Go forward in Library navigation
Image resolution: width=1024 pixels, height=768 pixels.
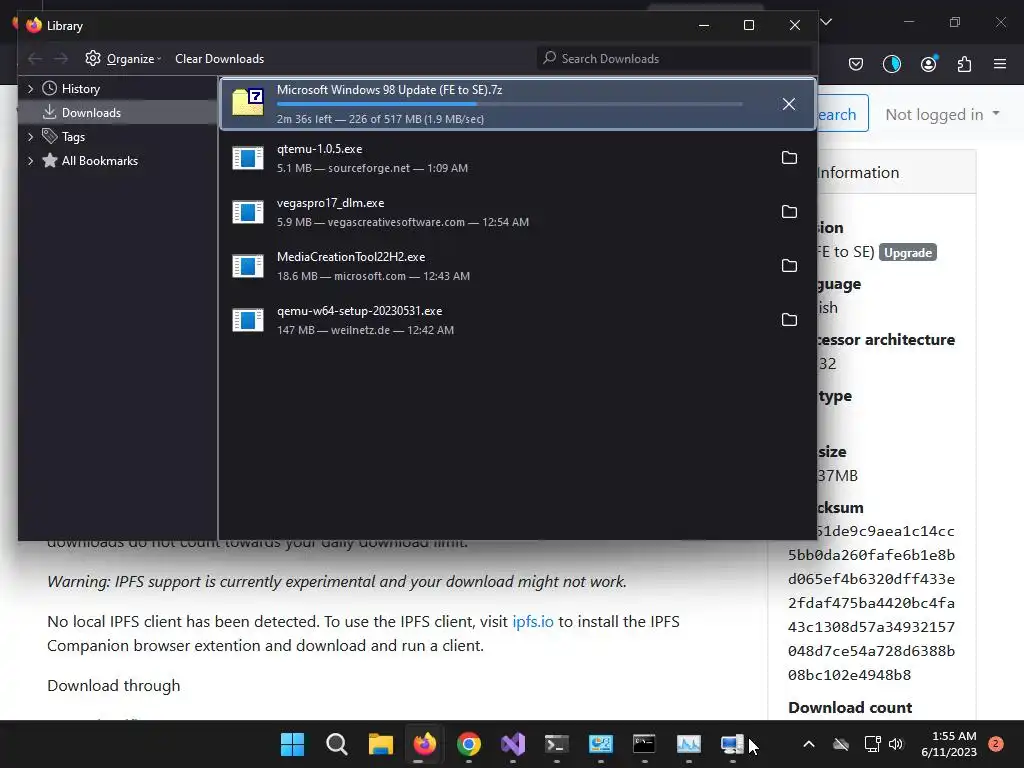tap(61, 59)
